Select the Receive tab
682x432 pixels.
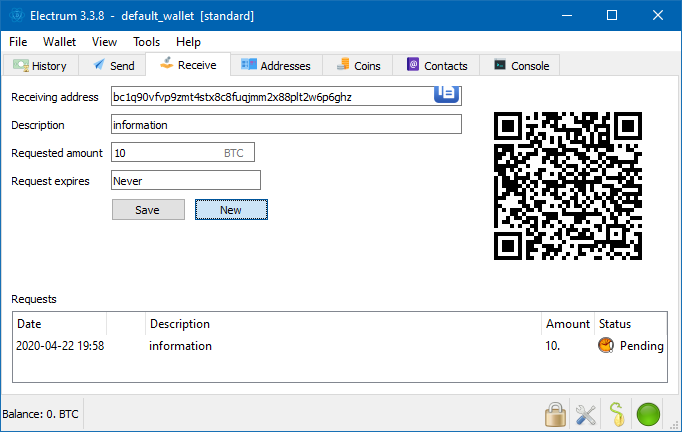(188, 65)
